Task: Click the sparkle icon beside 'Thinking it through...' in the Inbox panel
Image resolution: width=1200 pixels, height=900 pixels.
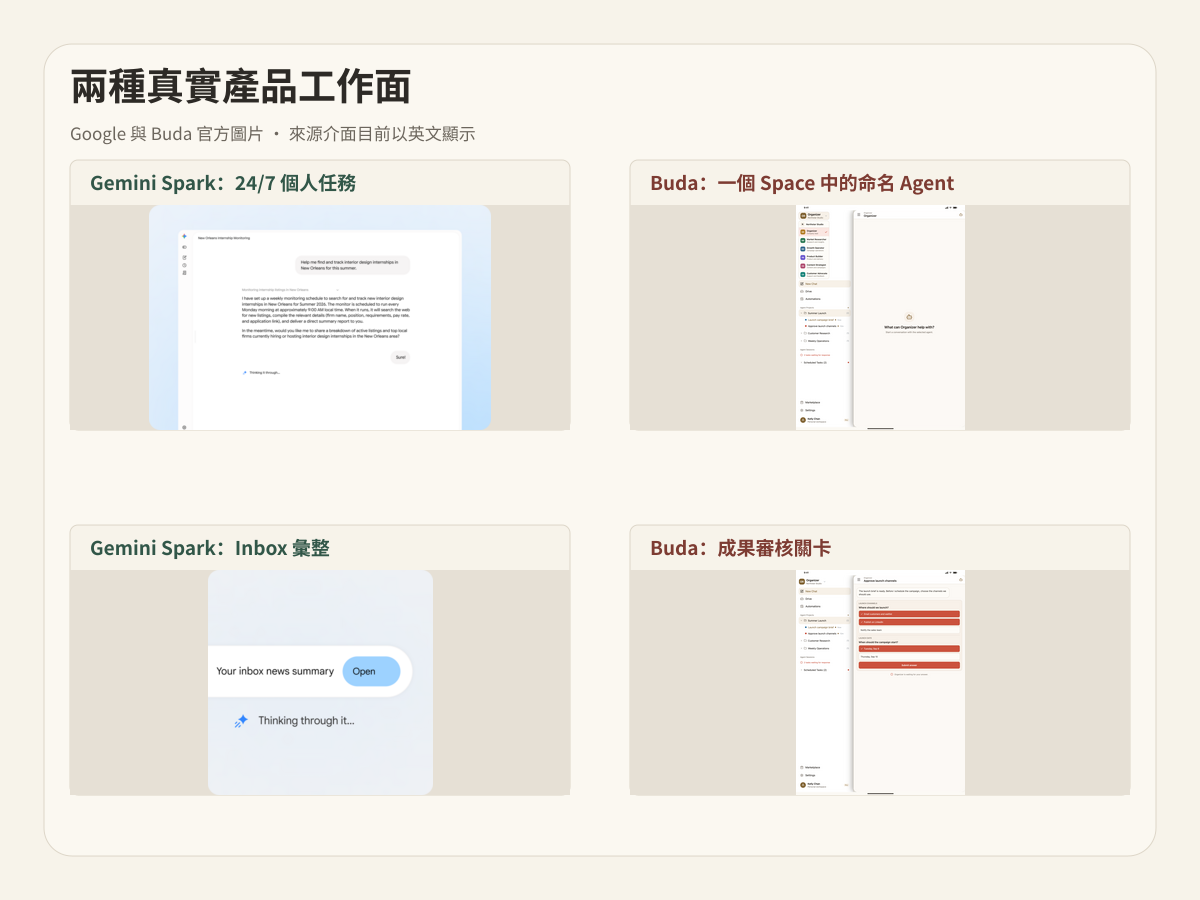Action: [241, 720]
